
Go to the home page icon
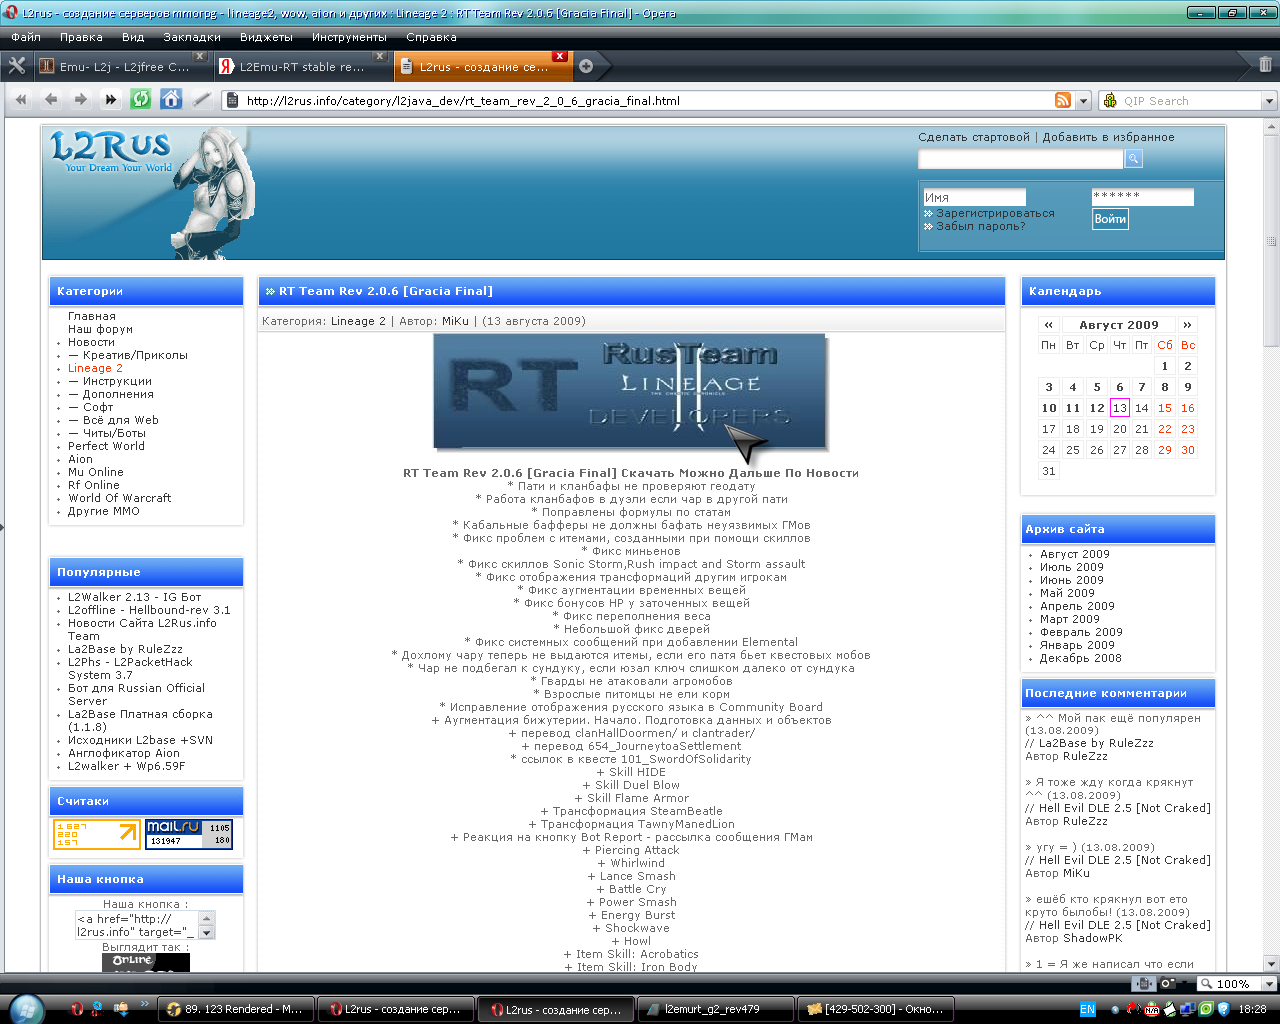pyautogui.click(x=171, y=99)
